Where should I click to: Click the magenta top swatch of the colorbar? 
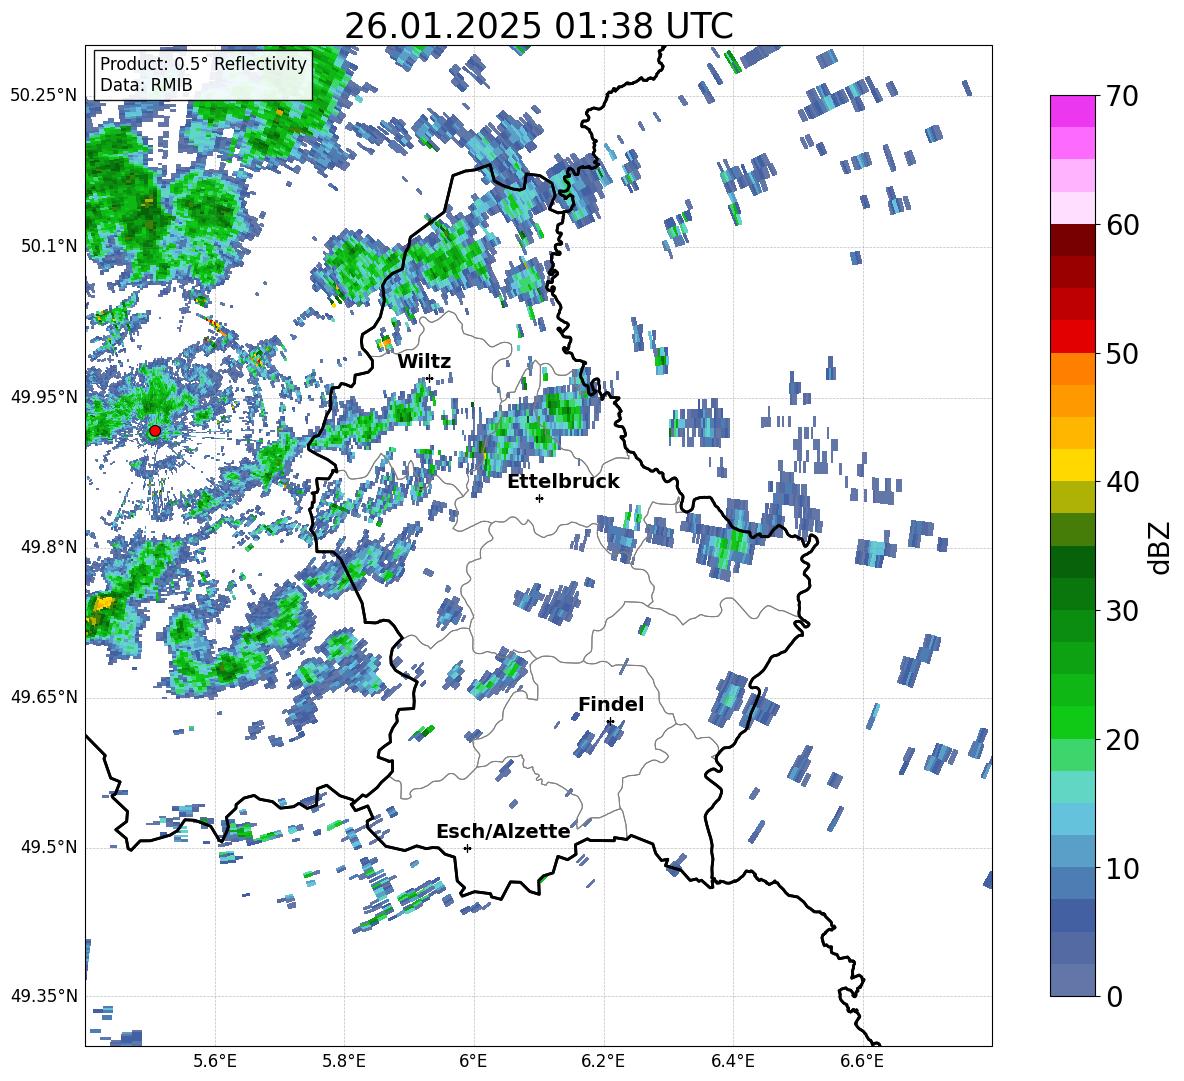pyautogui.click(x=1072, y=112)
